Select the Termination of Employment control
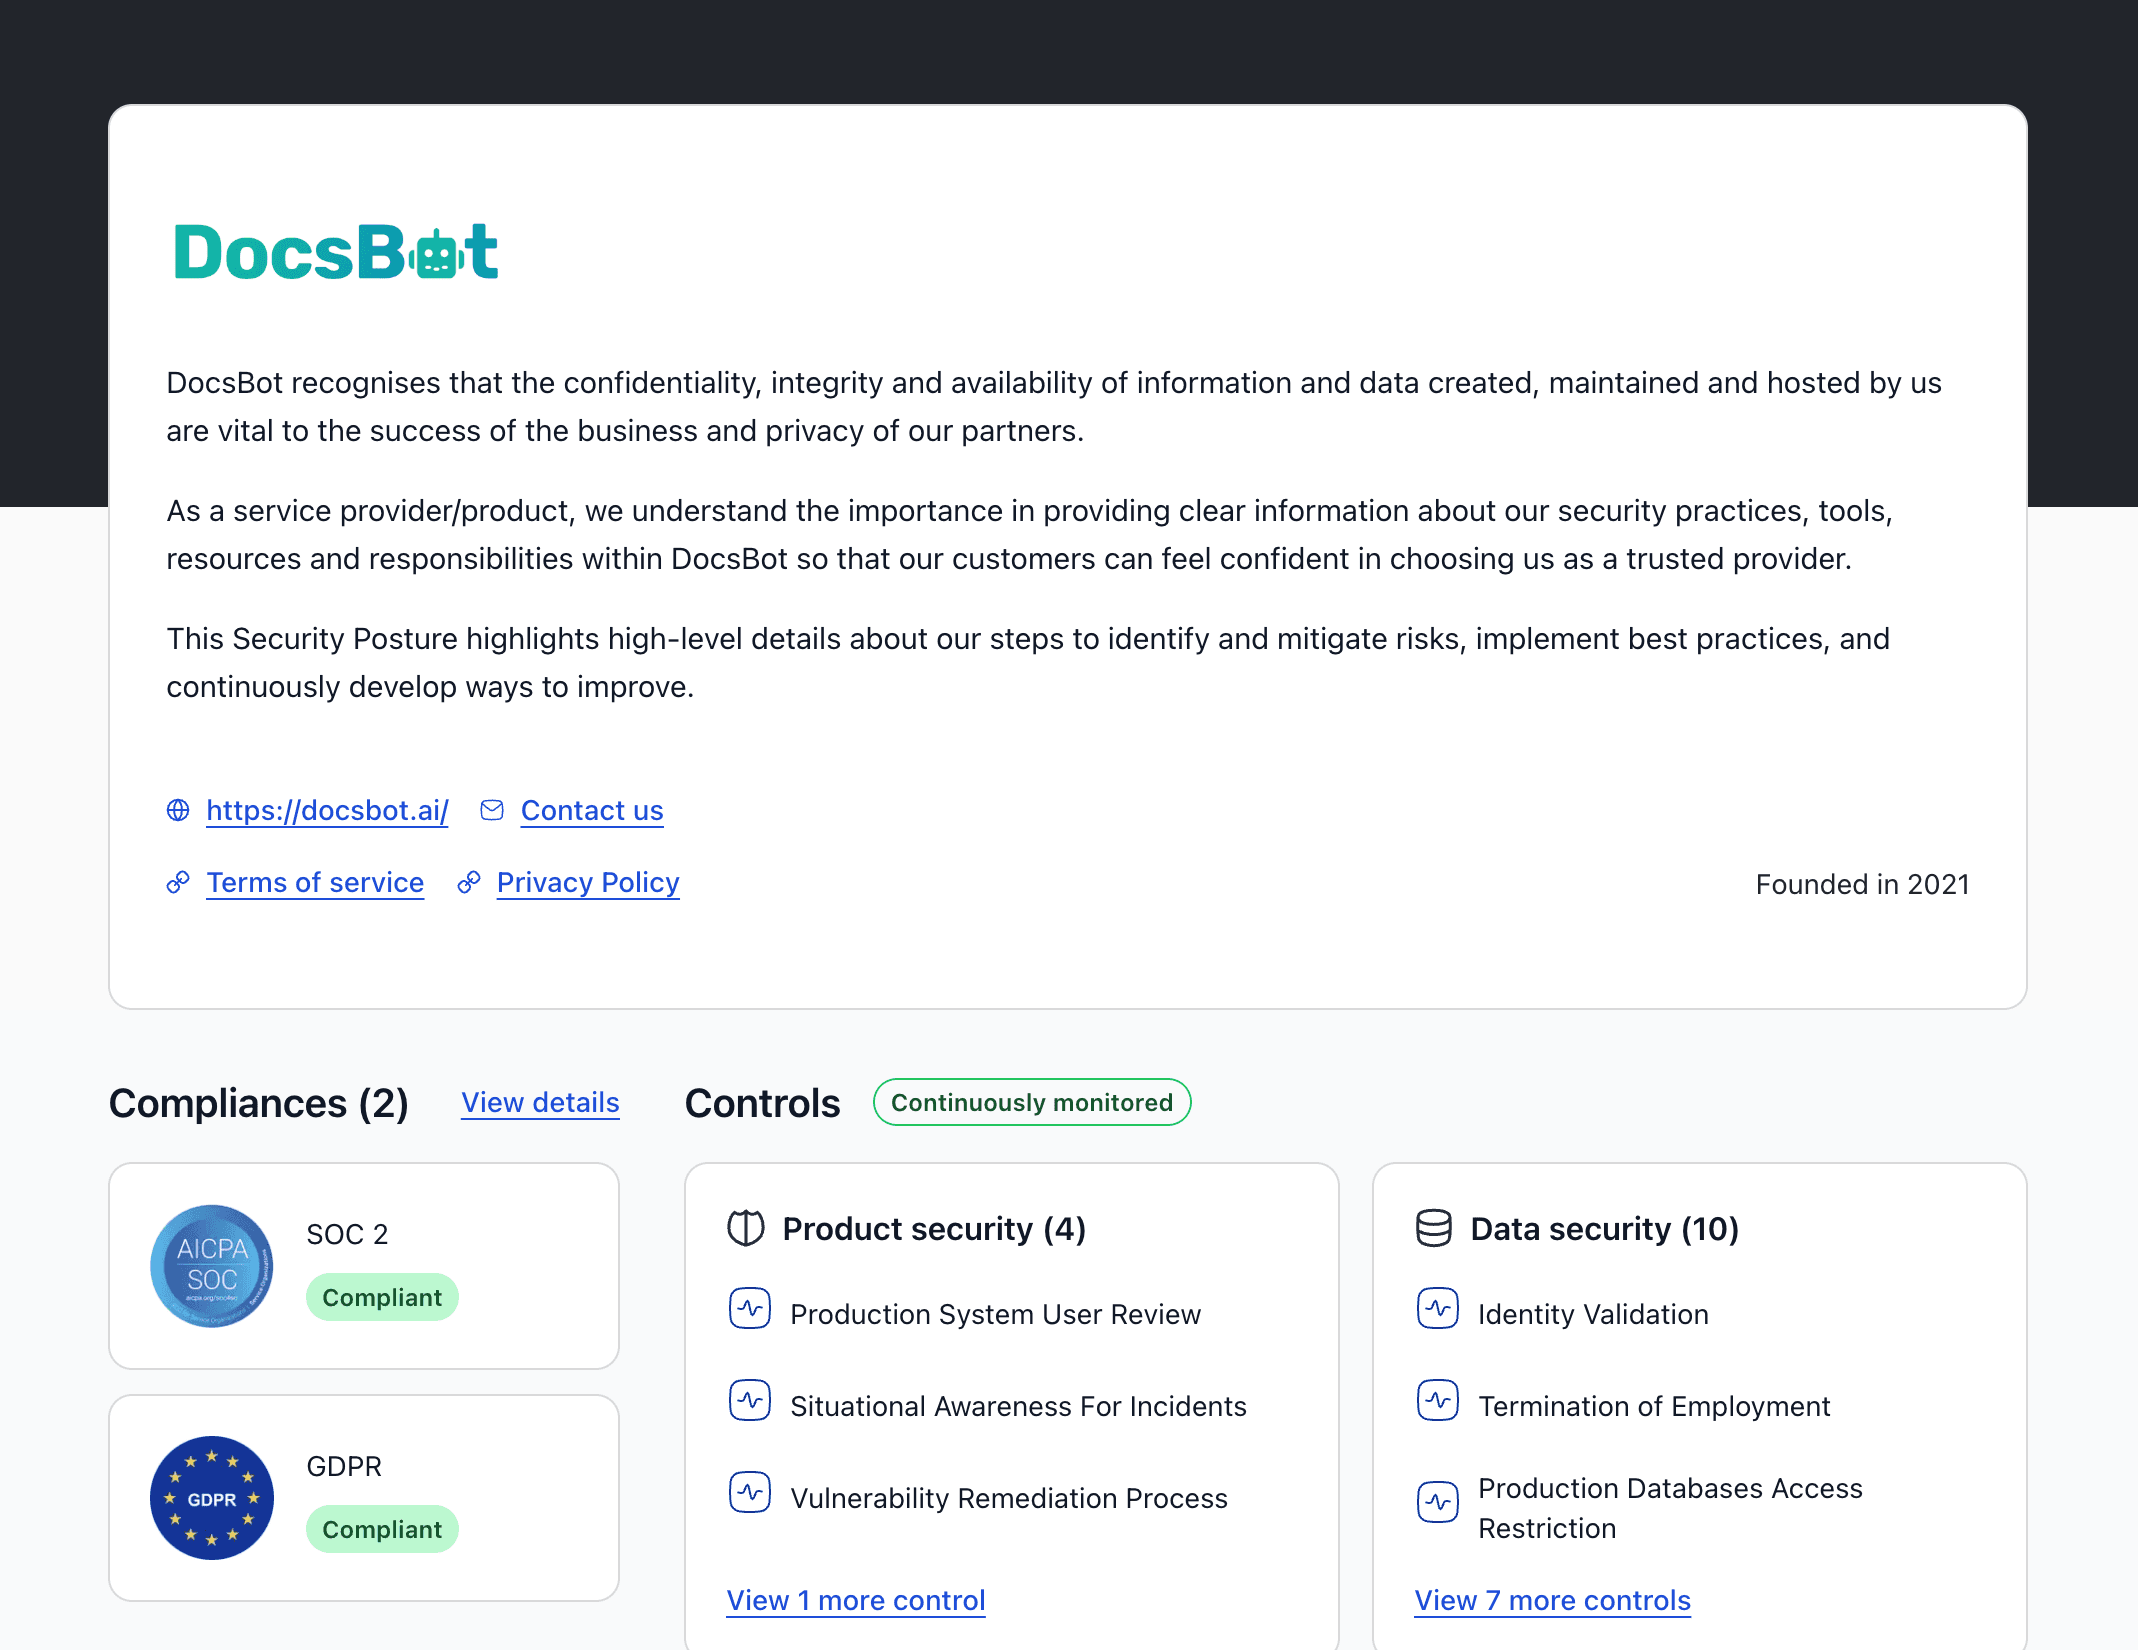Screen dimensions: 2138x1650 (1654, 1406)
